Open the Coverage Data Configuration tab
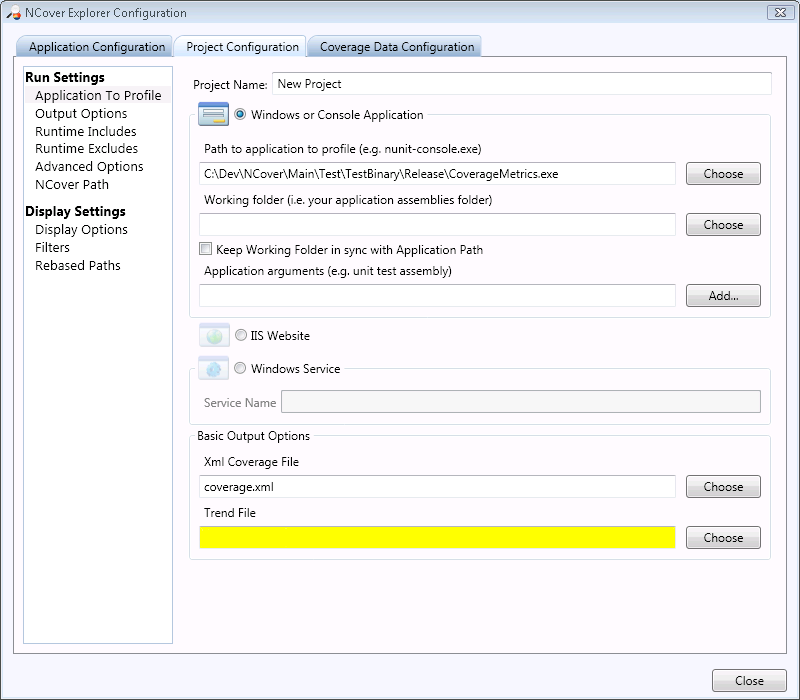Screen dimensions: 800x700 point(396,47)
